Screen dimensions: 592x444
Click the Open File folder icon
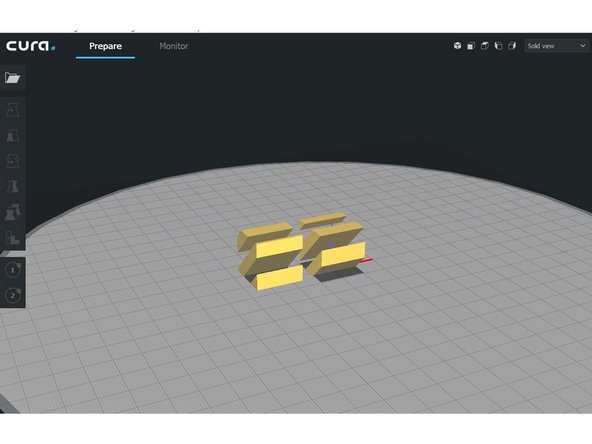click(12, 78)
